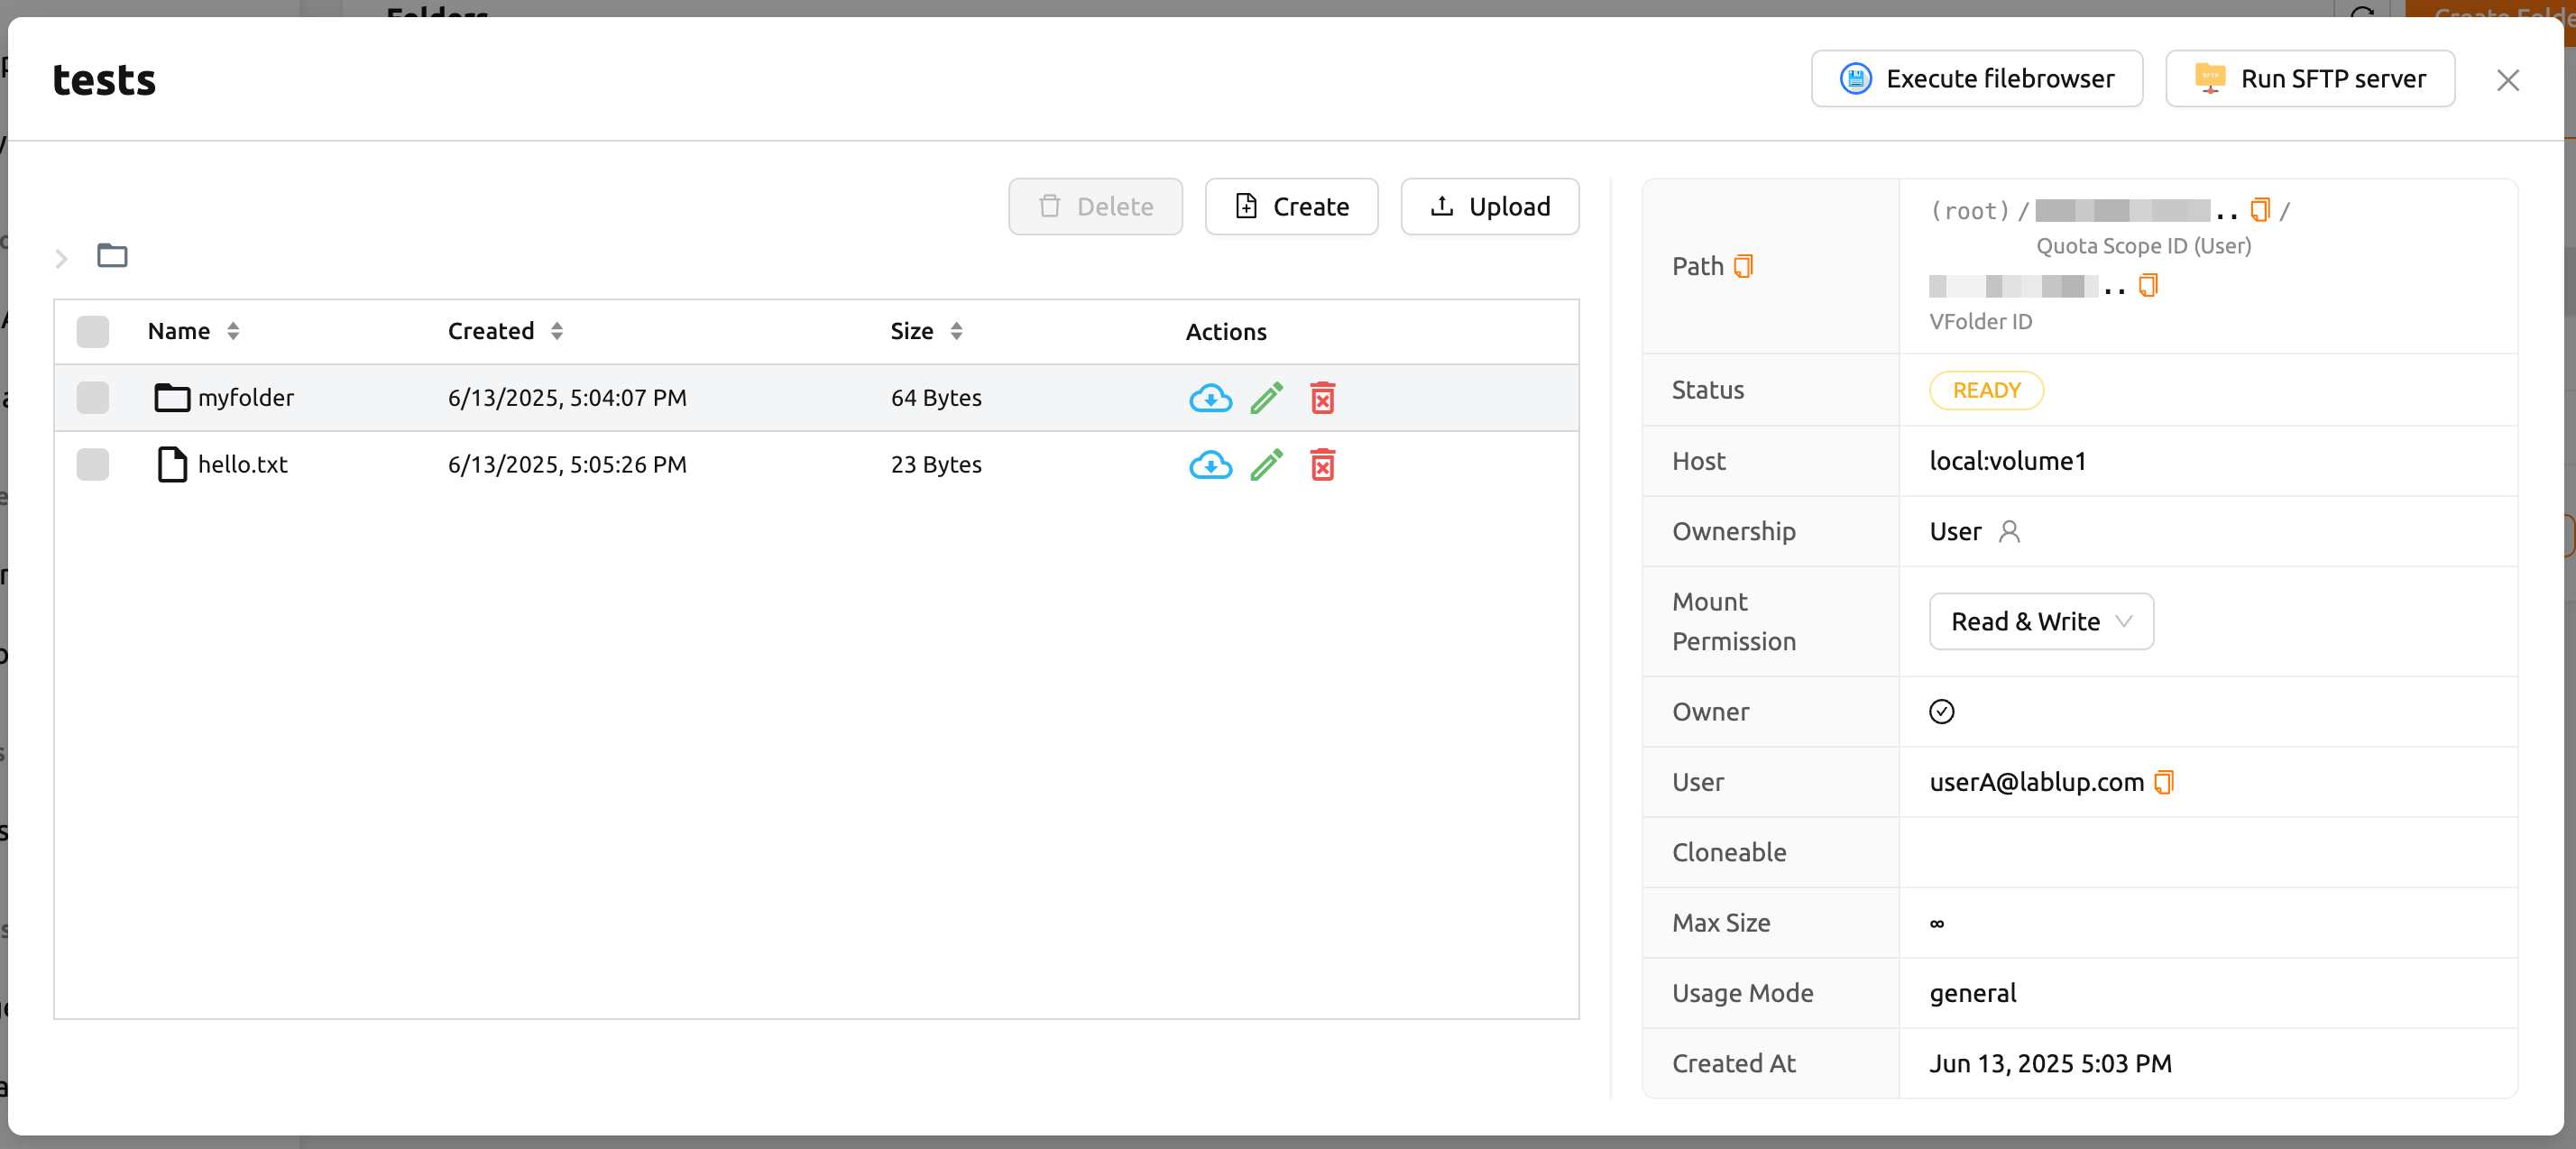This screenshot has width=2576, height=1149.
Task: Click the local:volume1 host value
Action: click(2007, 461)
